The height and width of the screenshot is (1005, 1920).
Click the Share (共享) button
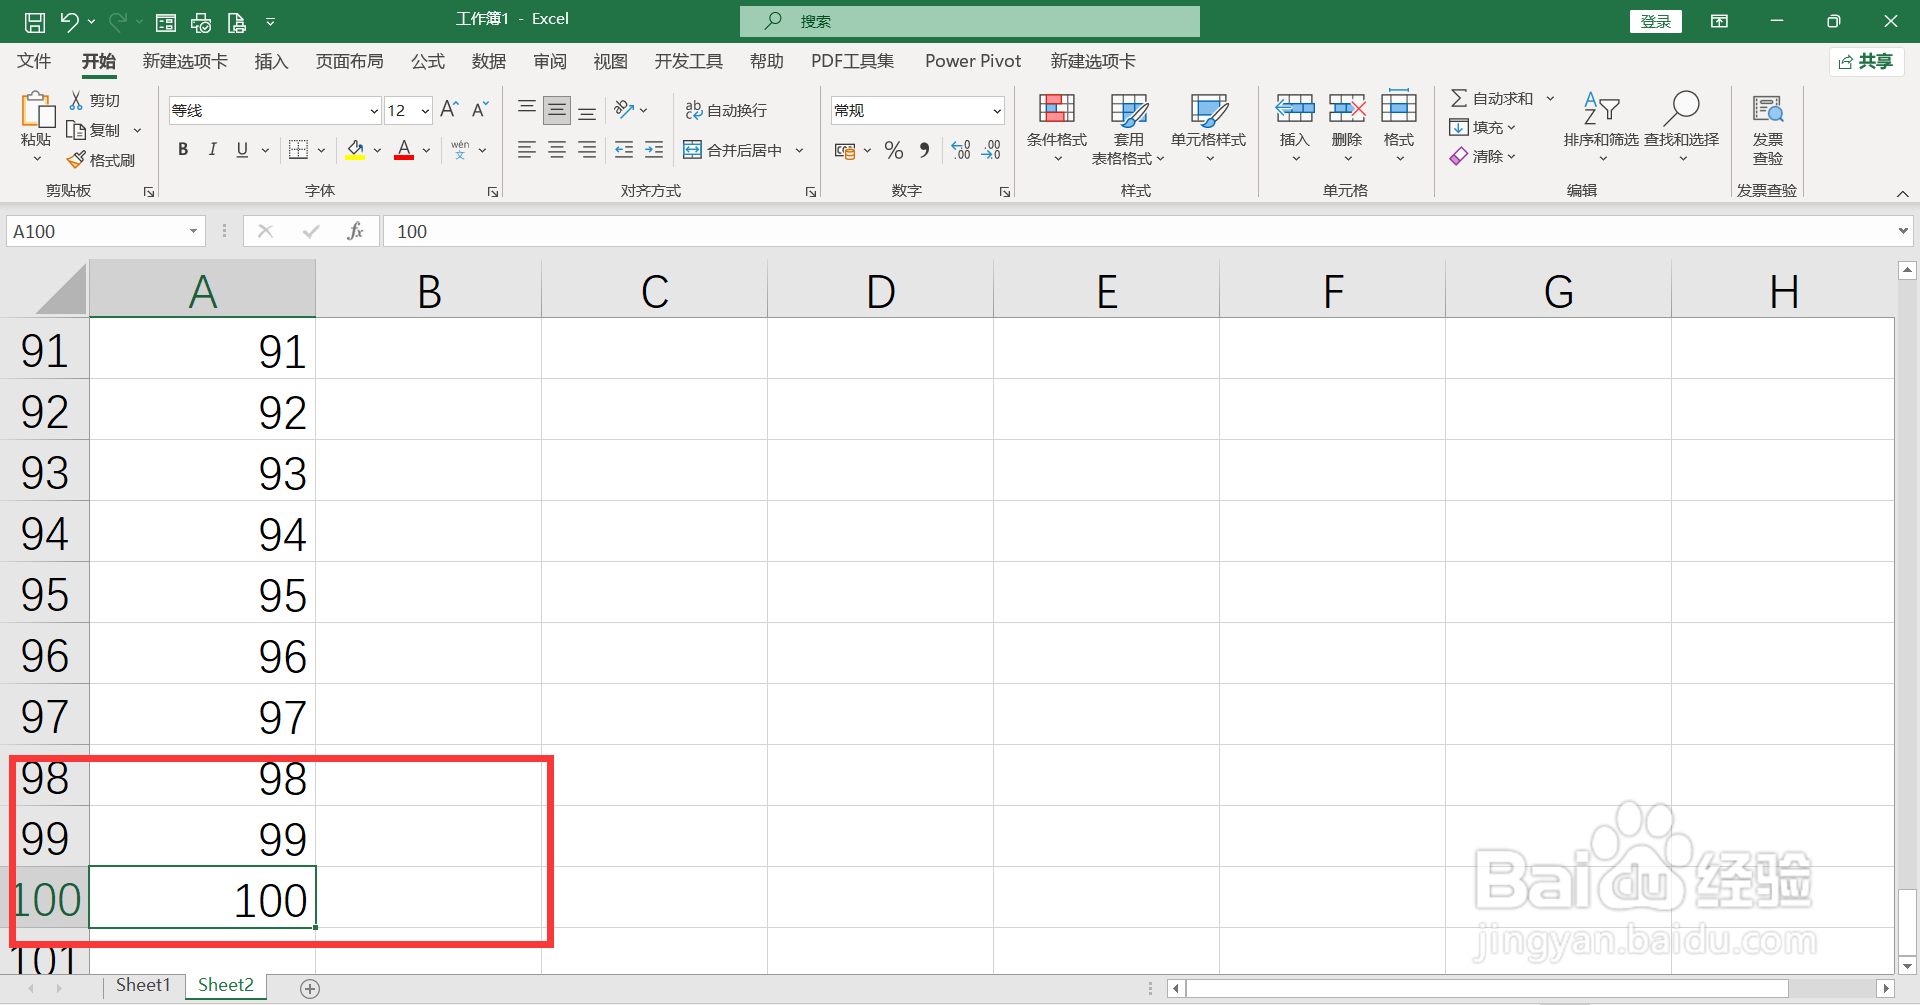coord(1866,61)
